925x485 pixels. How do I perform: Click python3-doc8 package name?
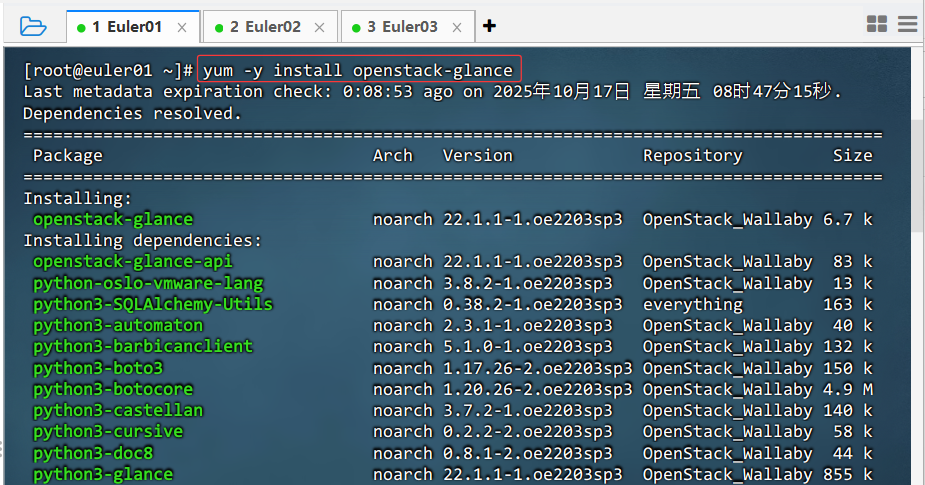tap(93, 453)
